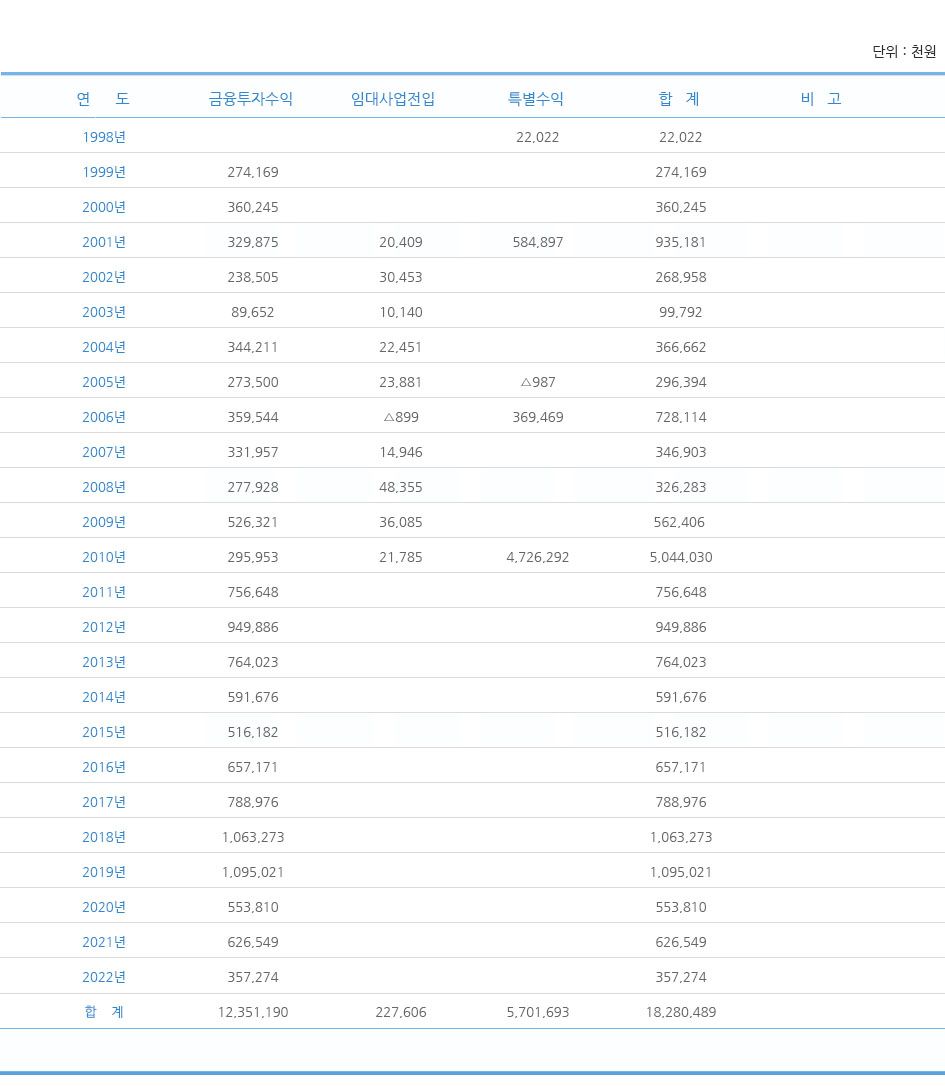Image resolution: width=945 pixels, height=1086 pixels.
Task: Click the 12,351,190 financial income total
Action: coord(253,1012)
